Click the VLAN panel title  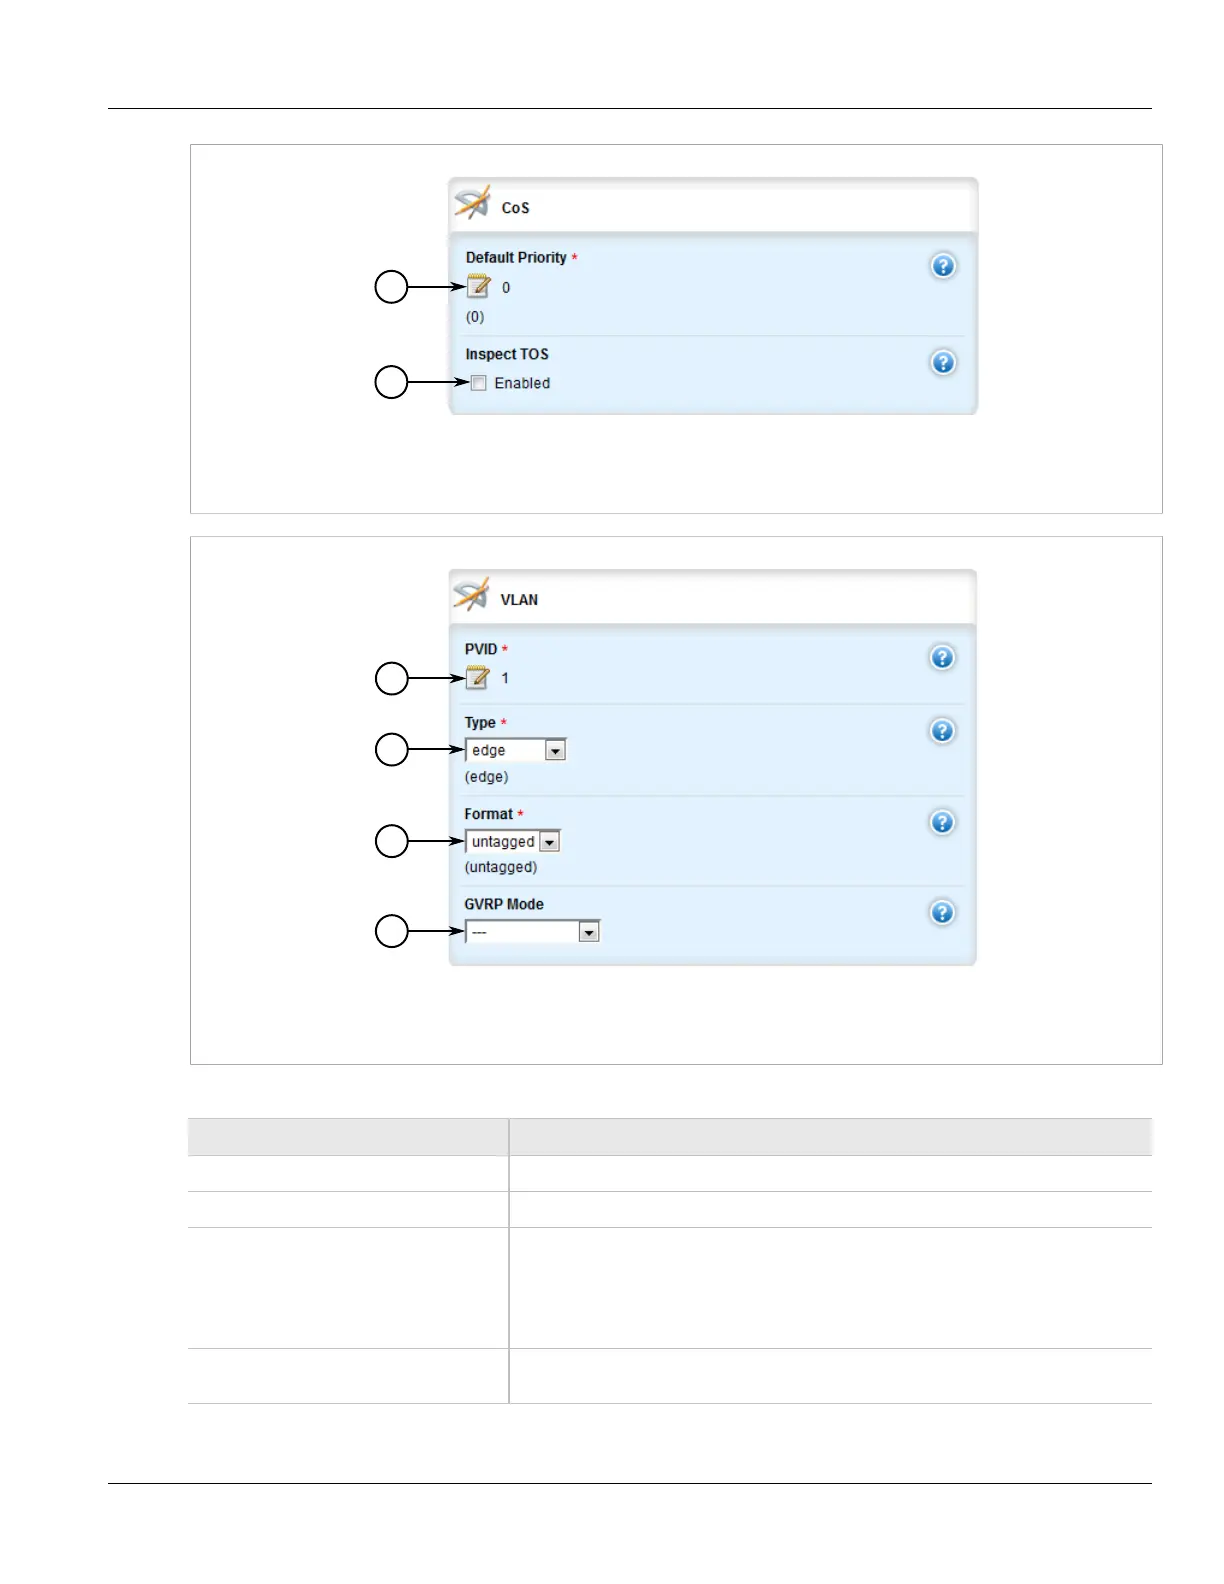[519, 600]
